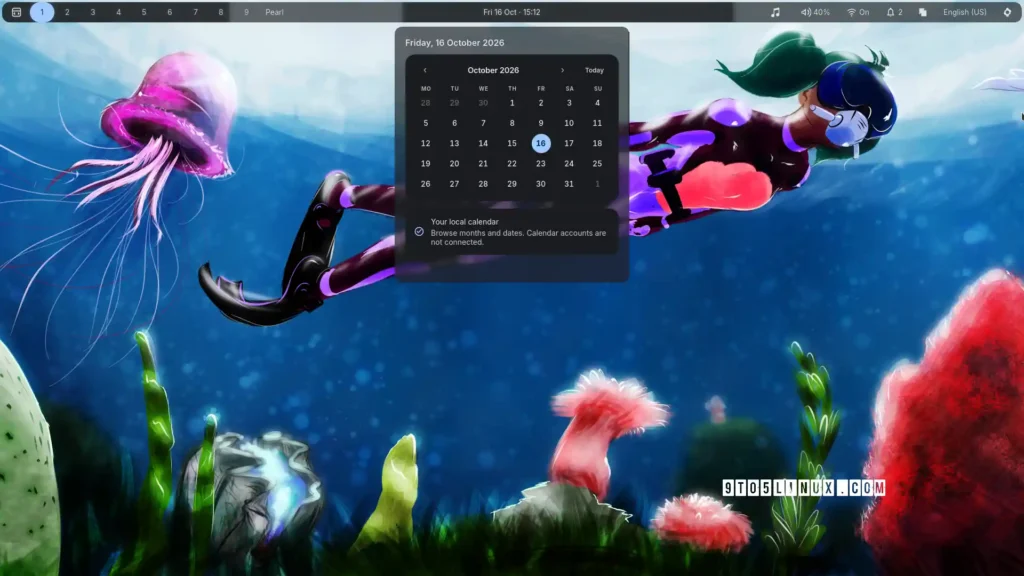This screenshot has height=576, width=1024.
Task: Select date 18 in the calendar
Action: point(597,143)
